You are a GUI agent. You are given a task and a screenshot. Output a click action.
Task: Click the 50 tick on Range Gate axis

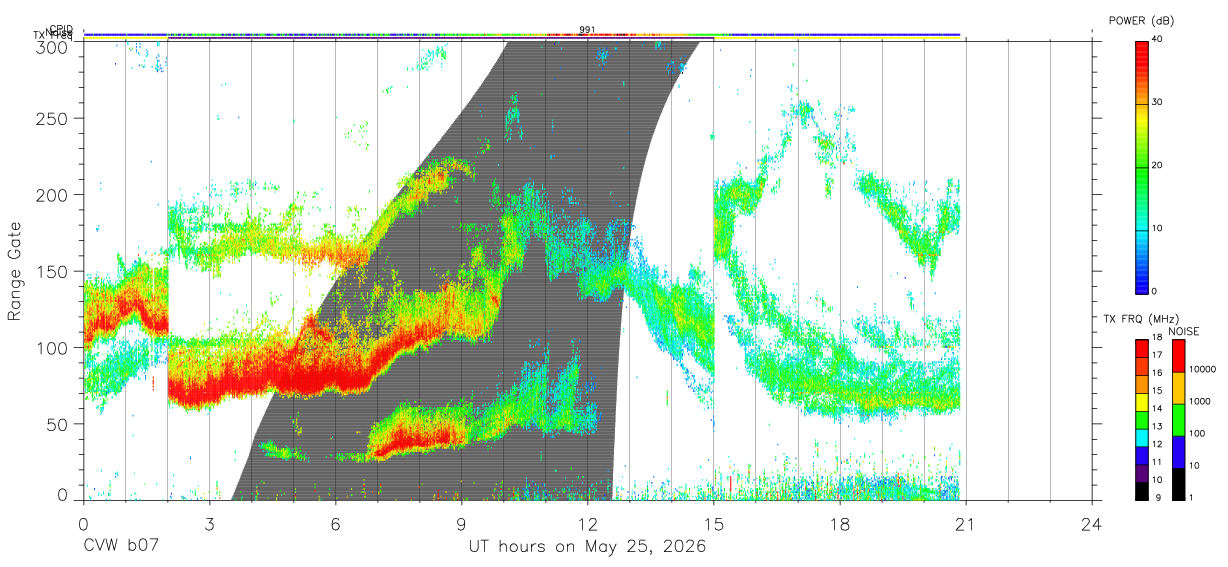point(59,424)
